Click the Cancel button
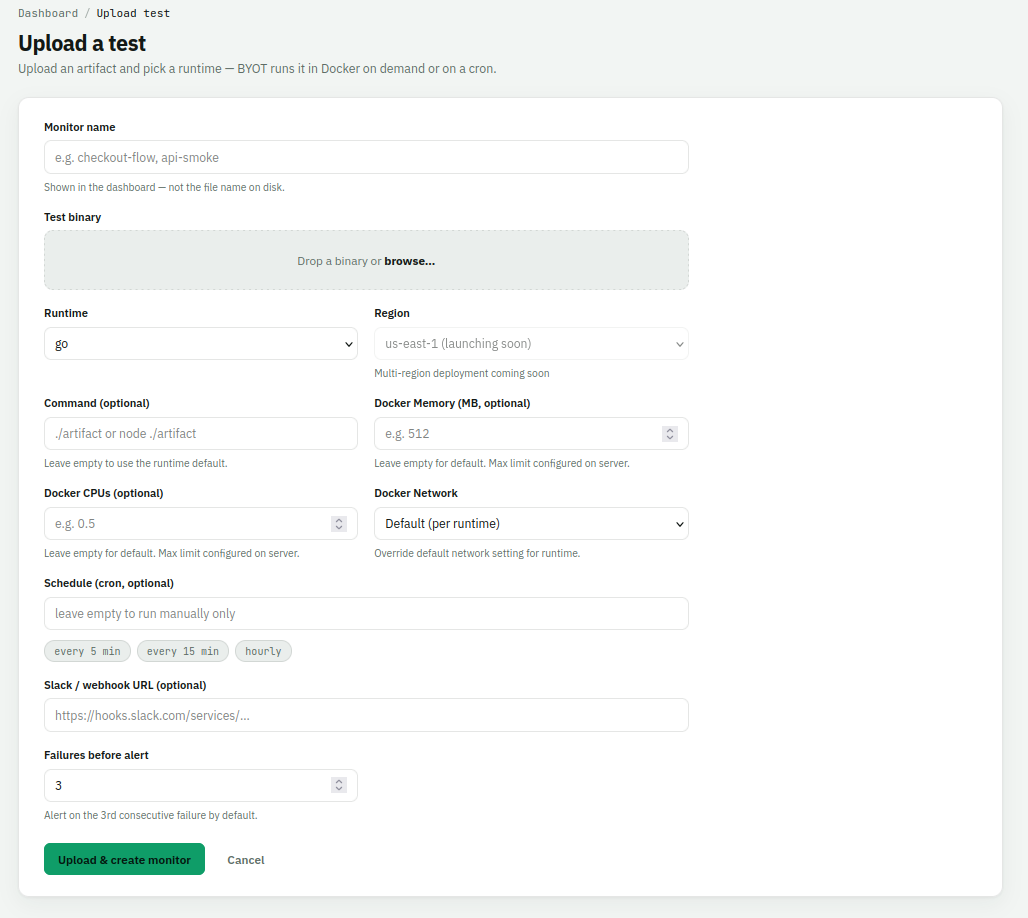1028x918 pixels. pos(246,860)
